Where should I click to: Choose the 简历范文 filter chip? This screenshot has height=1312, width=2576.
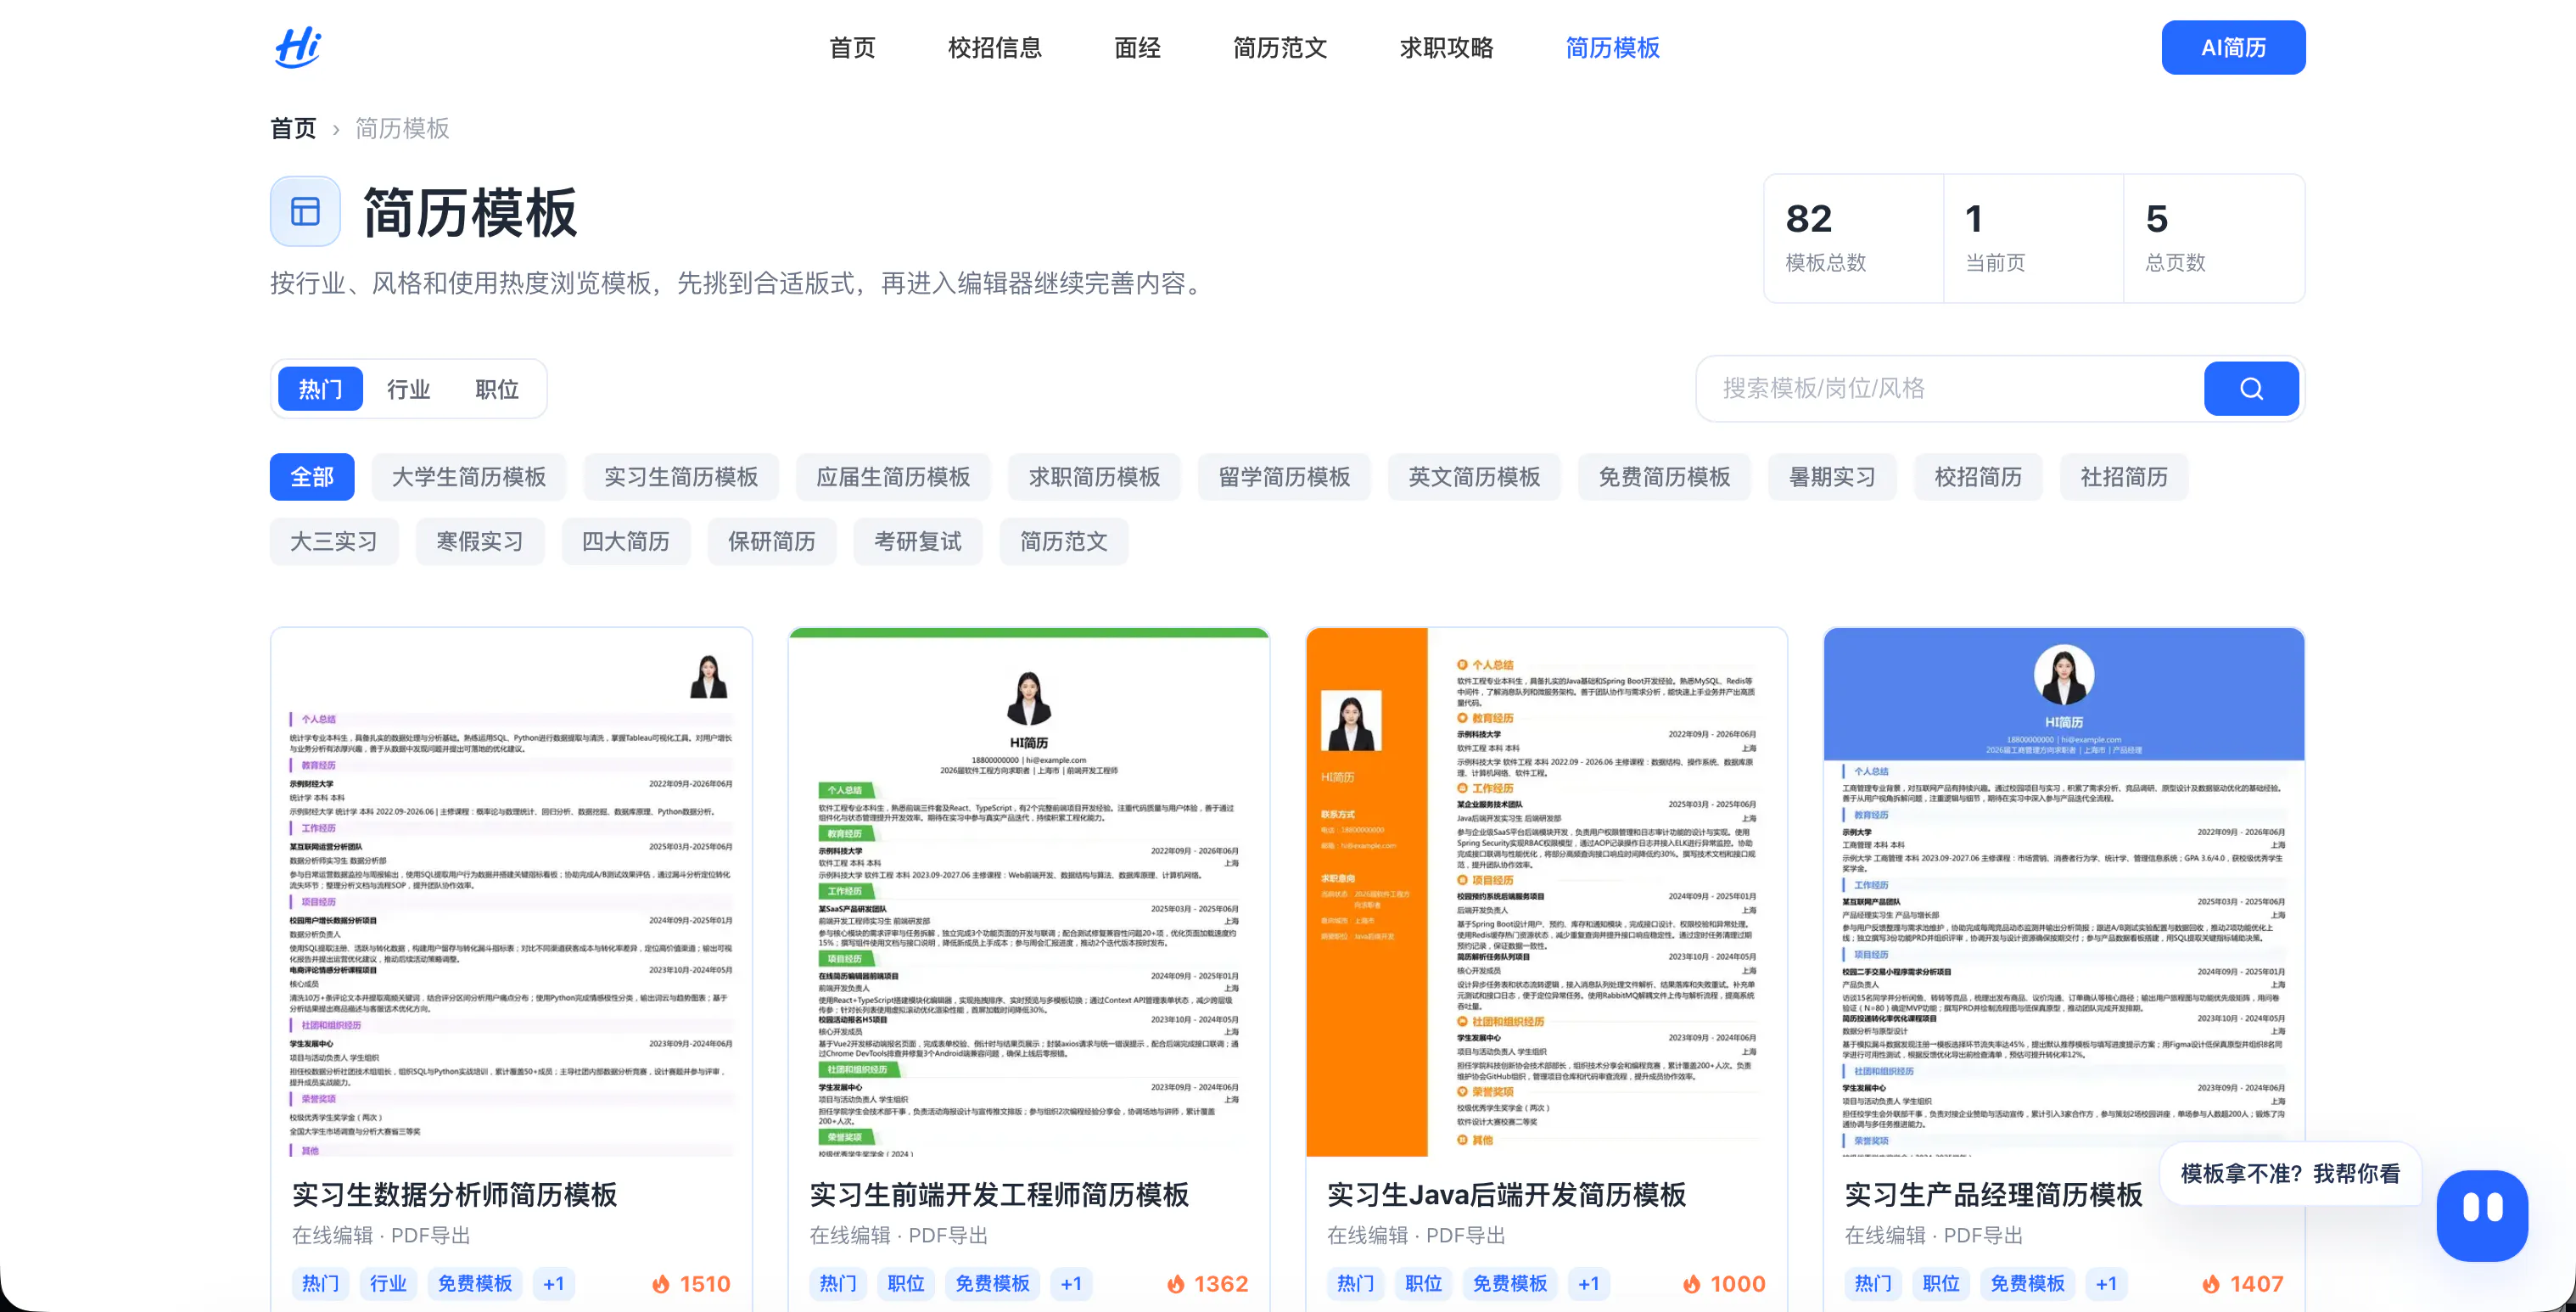pos(1064,541)
